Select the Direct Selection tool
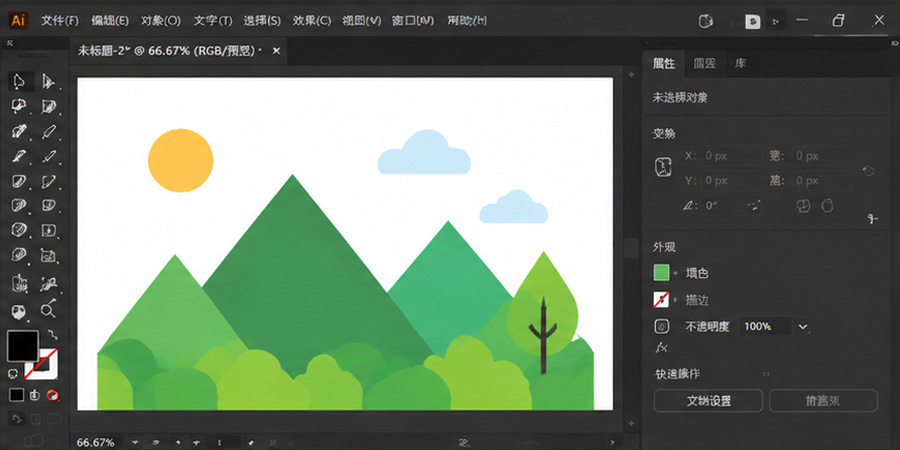The height and width of the screenshot is (450, 900). pyautogui.click(x=48, y=82)
